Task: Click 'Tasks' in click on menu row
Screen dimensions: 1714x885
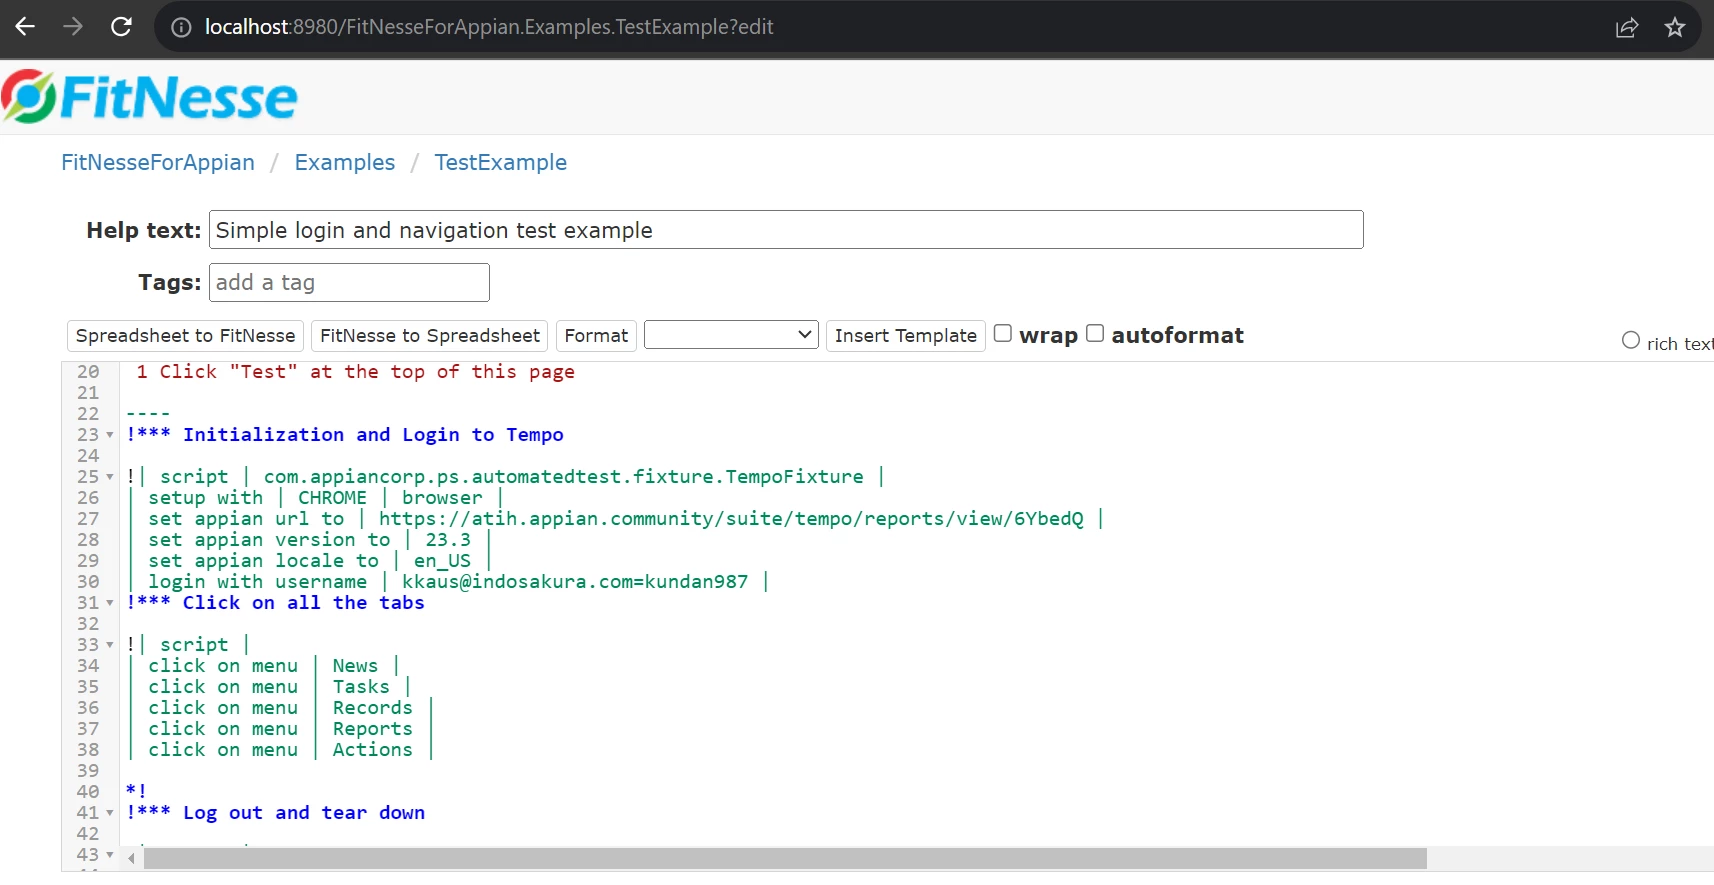Action: click(x=361, y=687)
